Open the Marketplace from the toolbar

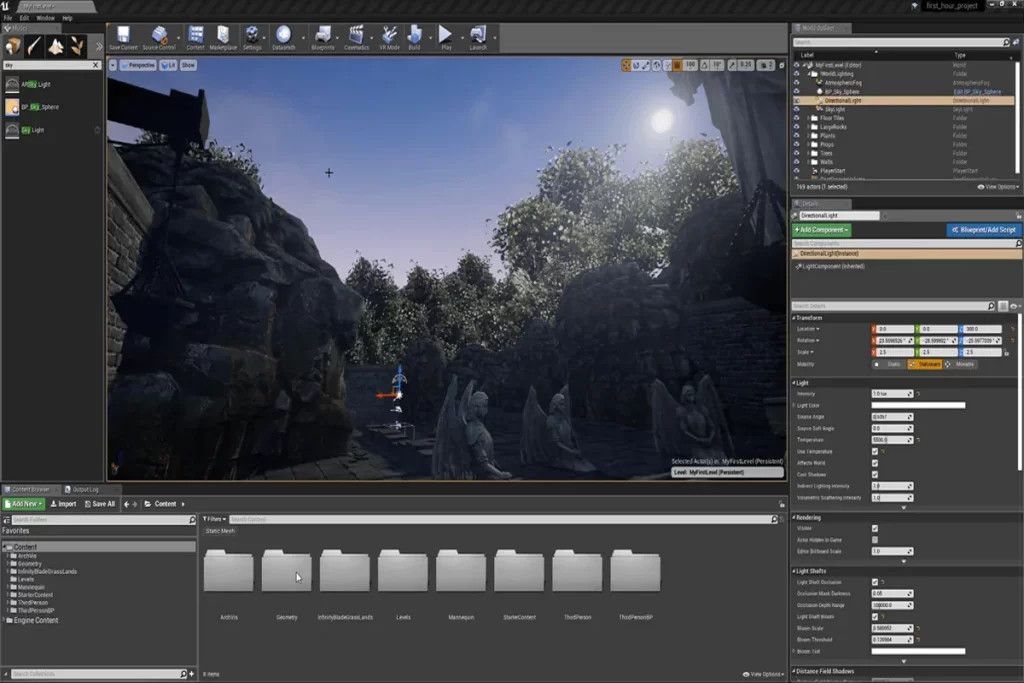(x=223, y=37)
